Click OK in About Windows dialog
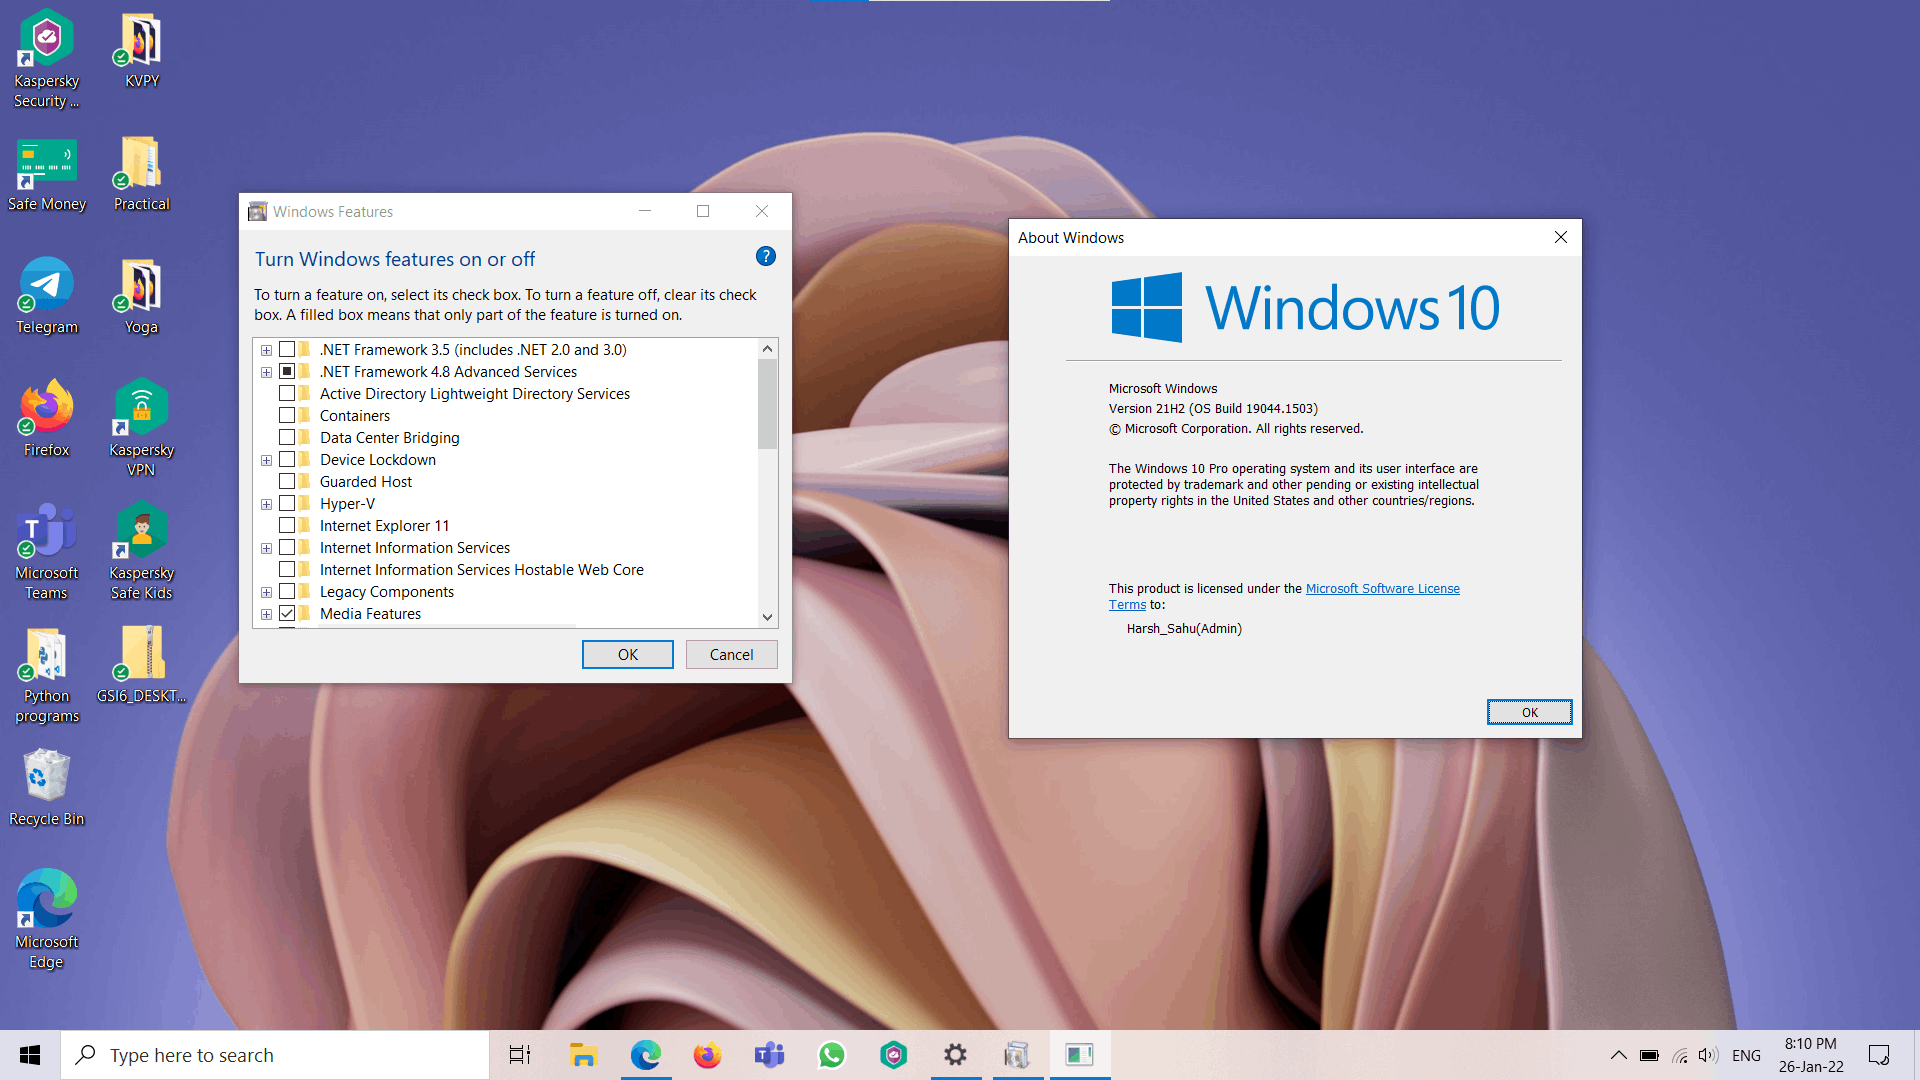 [x=1530, y=712]
